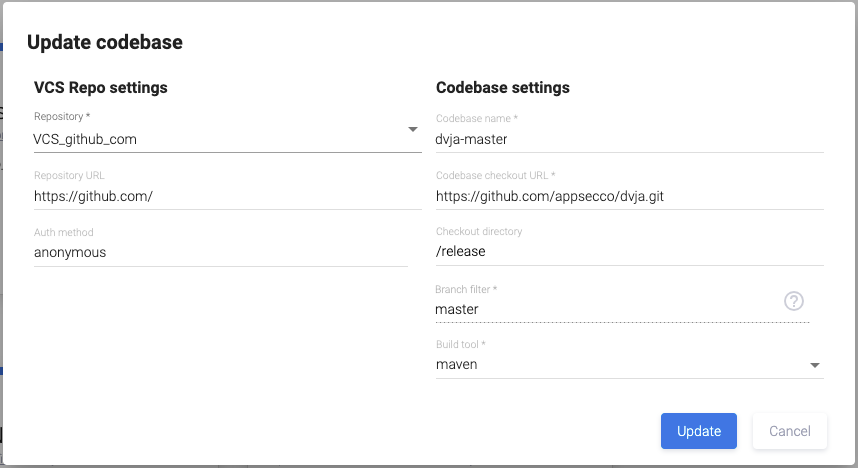Click the 'Checkout directory' label text
Viewport: 858px width, 468px height.
click(x=479, y=232)
